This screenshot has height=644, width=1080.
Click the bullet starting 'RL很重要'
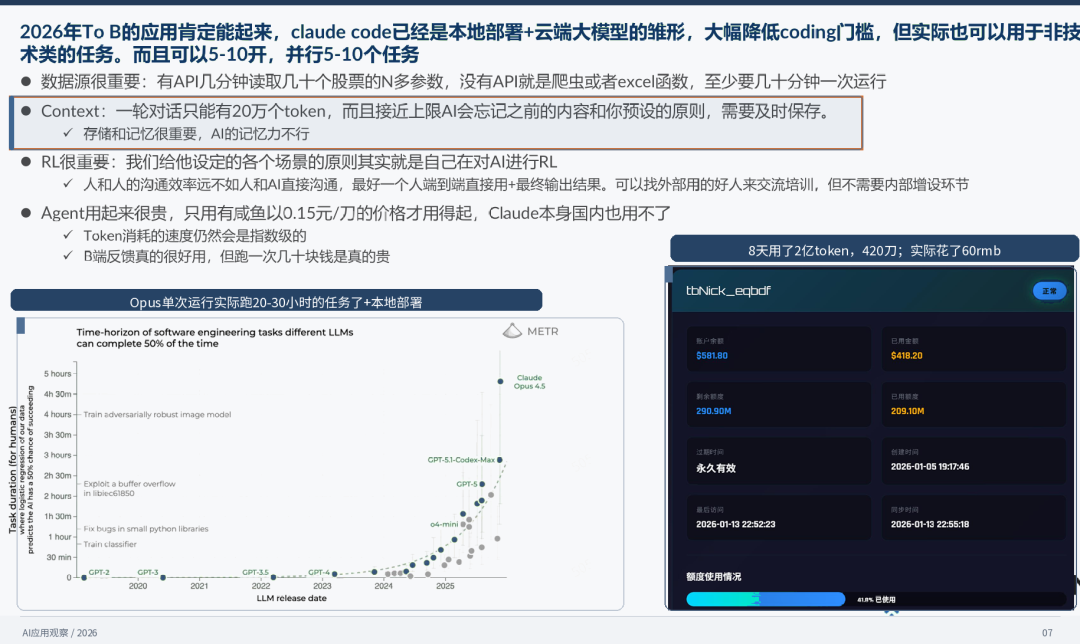pyautogui.click(x=299, y=163)
